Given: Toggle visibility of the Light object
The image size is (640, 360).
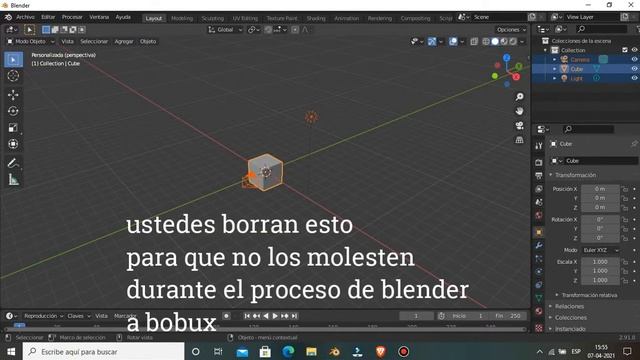Looking at the screenshot, I should tap(634, 78).
